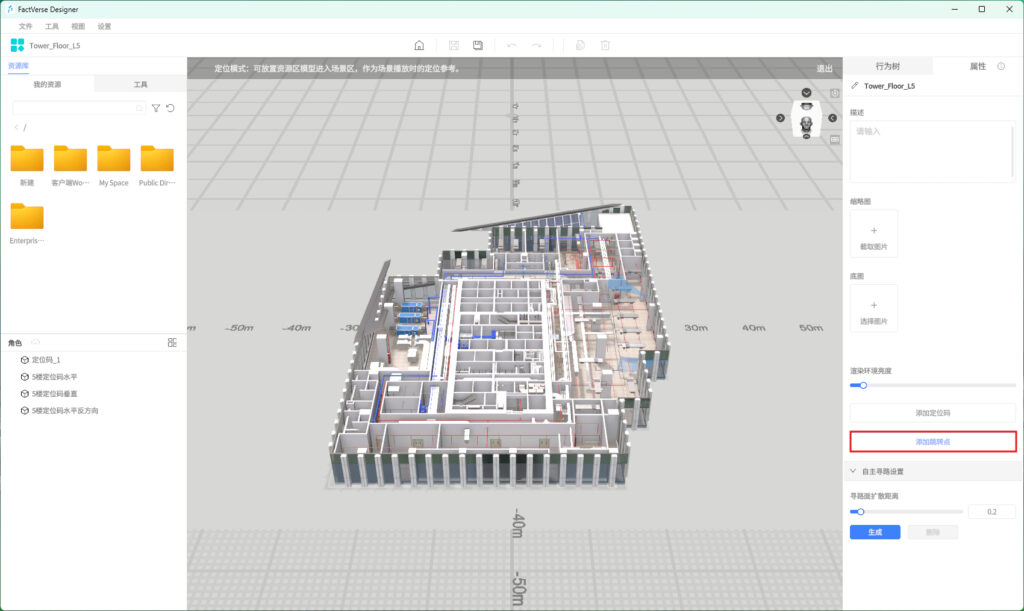Click the copy icon in toolbar

click(x=580, y=45)
